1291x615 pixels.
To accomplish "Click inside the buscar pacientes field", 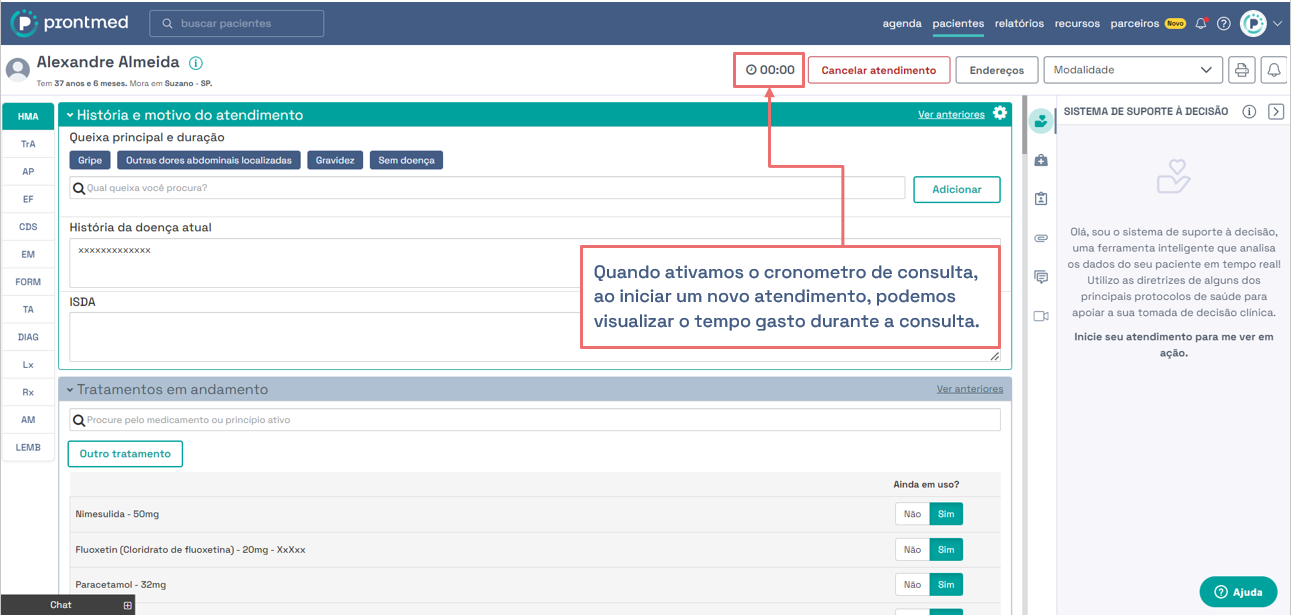I will [x=237, y=23].
